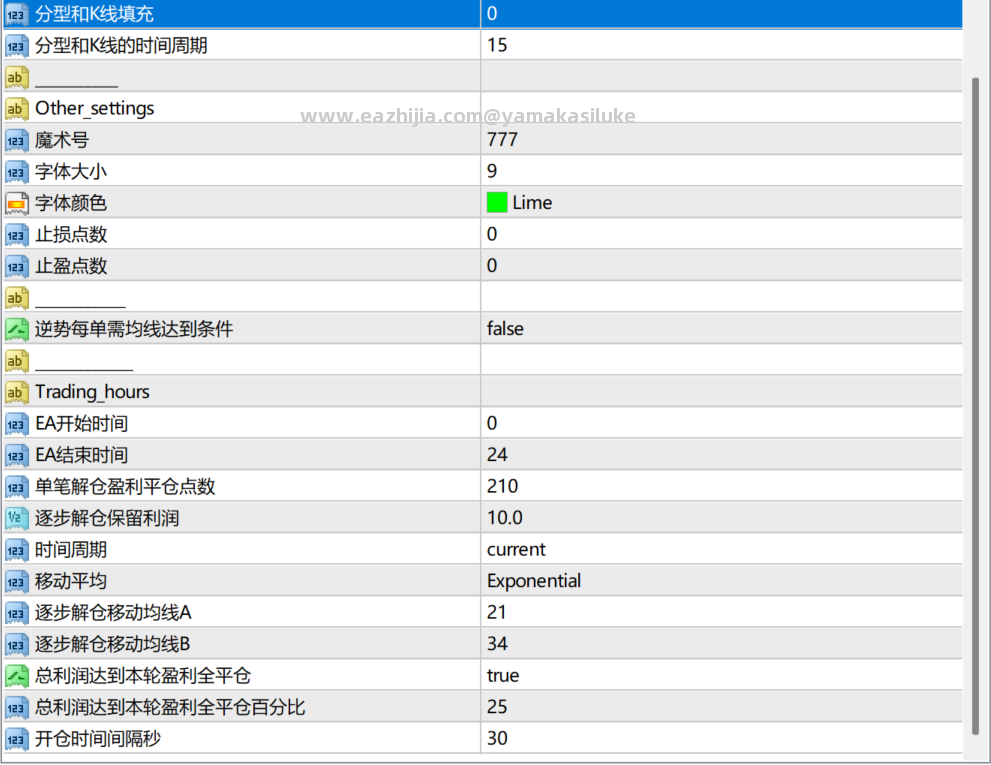Edit the 字体大小 value 9
Screen dimensions: 991x765
coord(721,171)
